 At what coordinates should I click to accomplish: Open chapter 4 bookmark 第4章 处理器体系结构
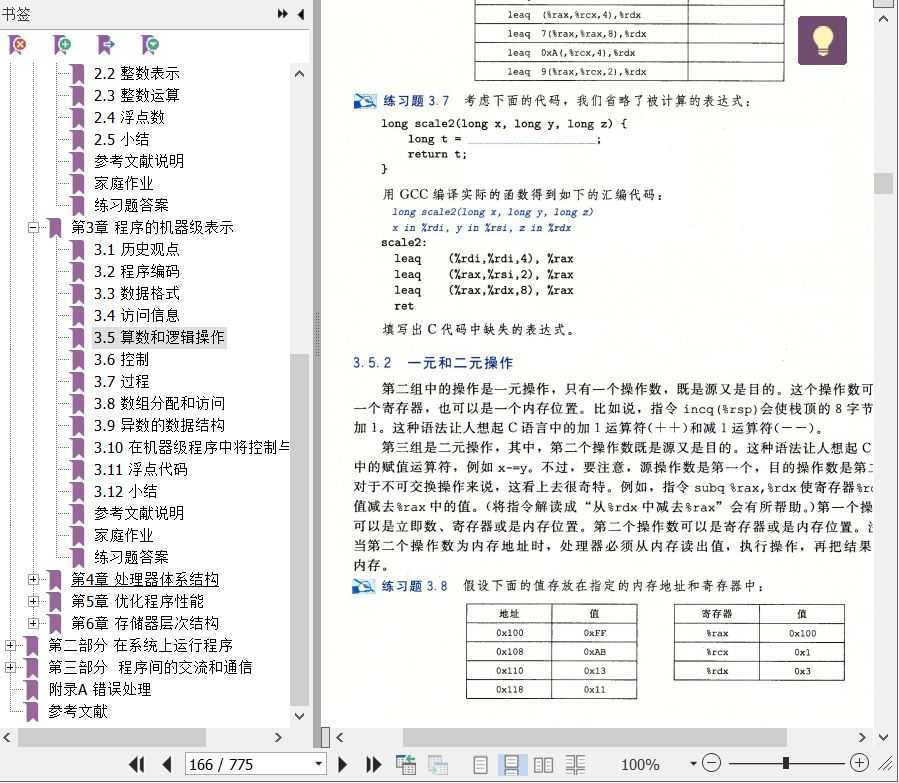pos(144,580)
